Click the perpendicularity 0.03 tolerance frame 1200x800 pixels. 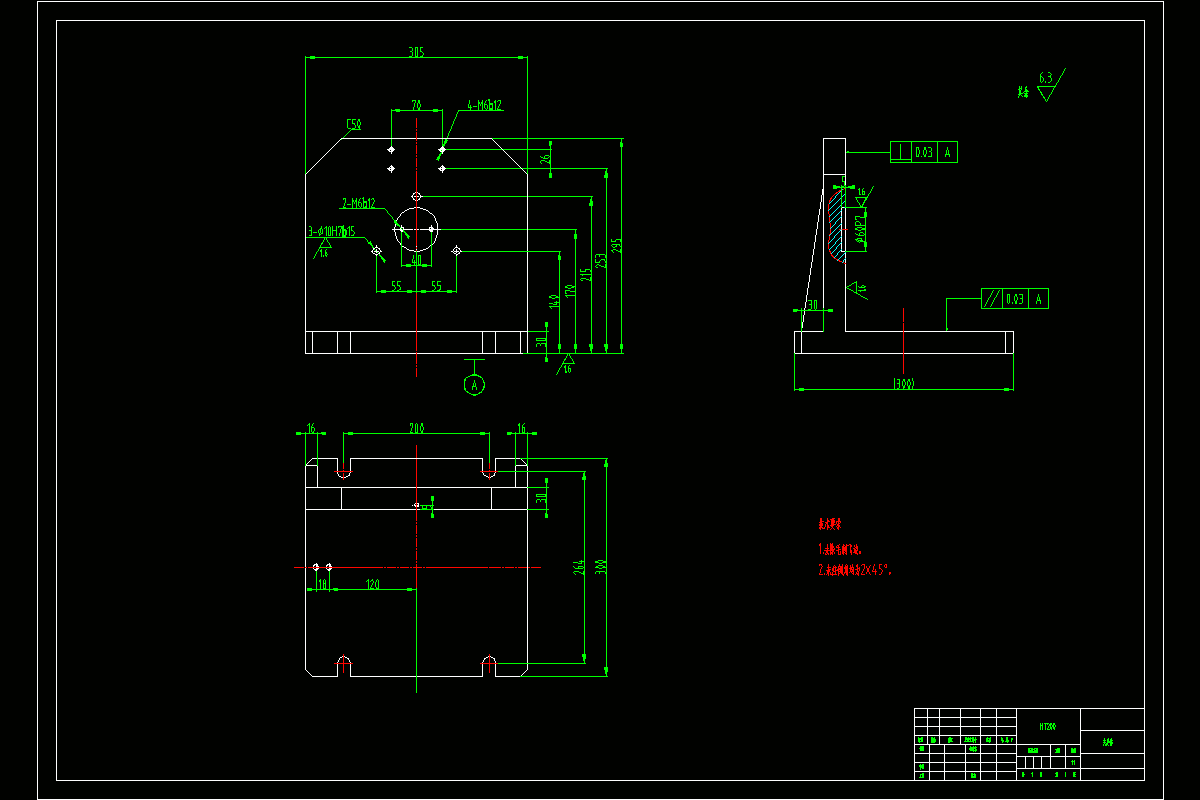coord(925,152)
